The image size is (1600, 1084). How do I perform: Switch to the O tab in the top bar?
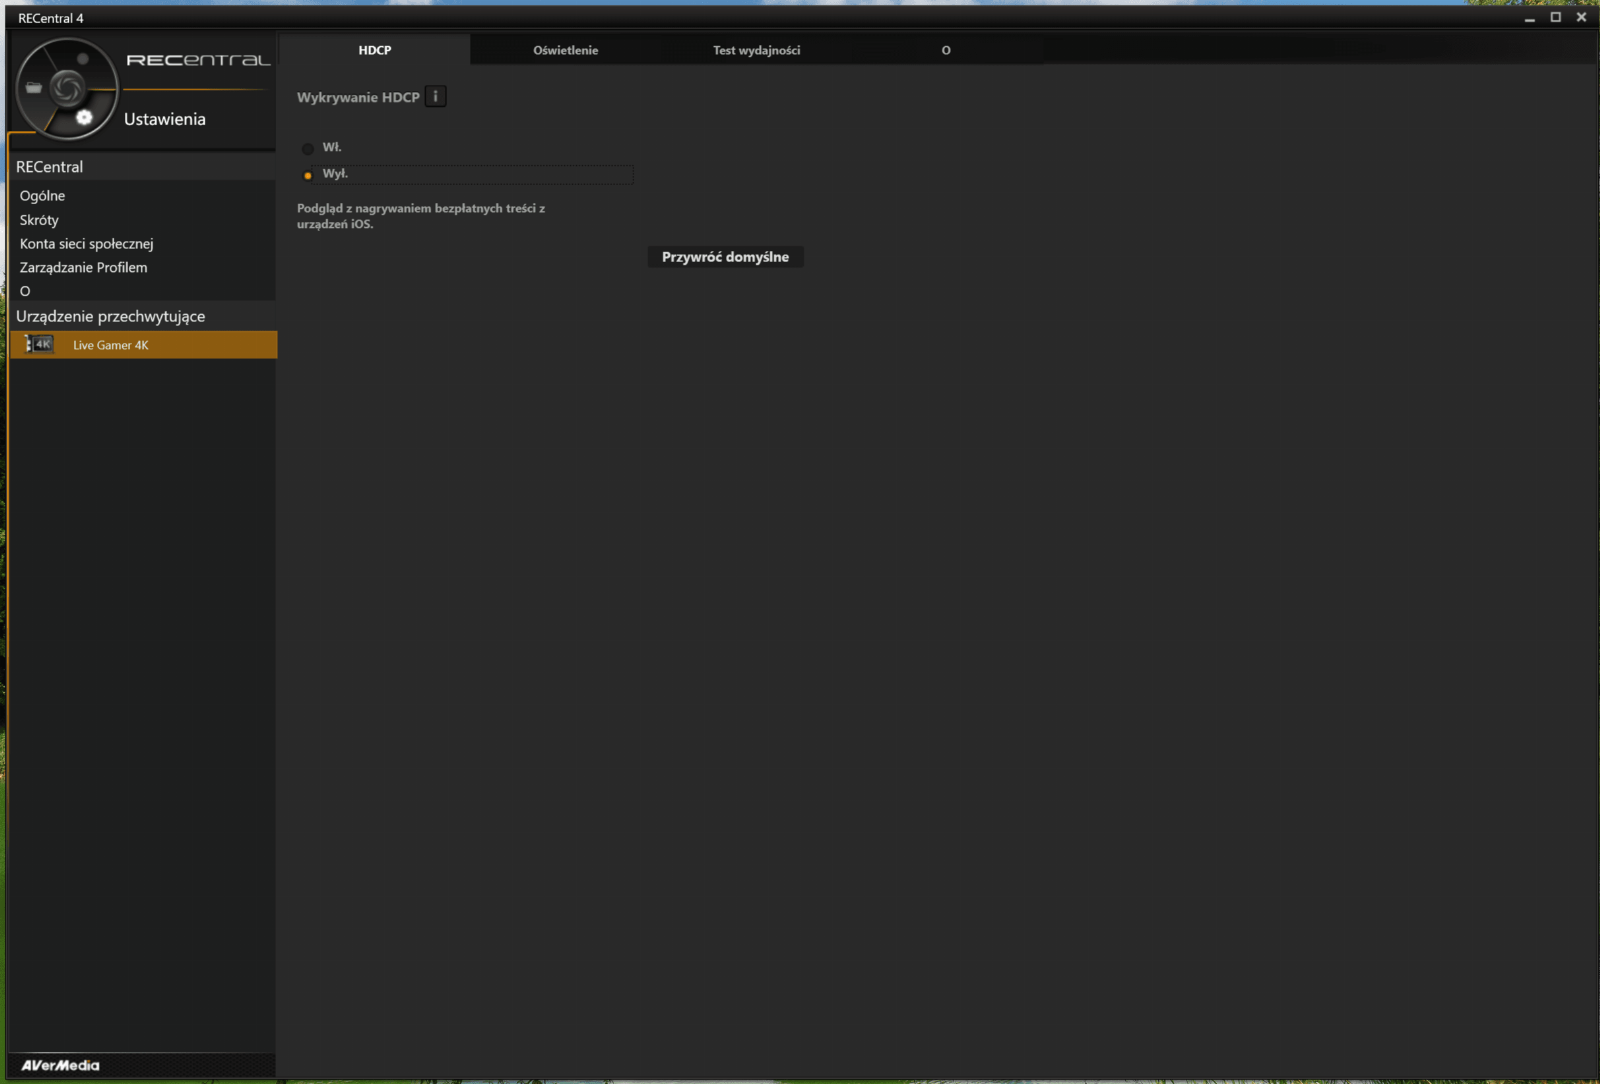pos(946,50)
